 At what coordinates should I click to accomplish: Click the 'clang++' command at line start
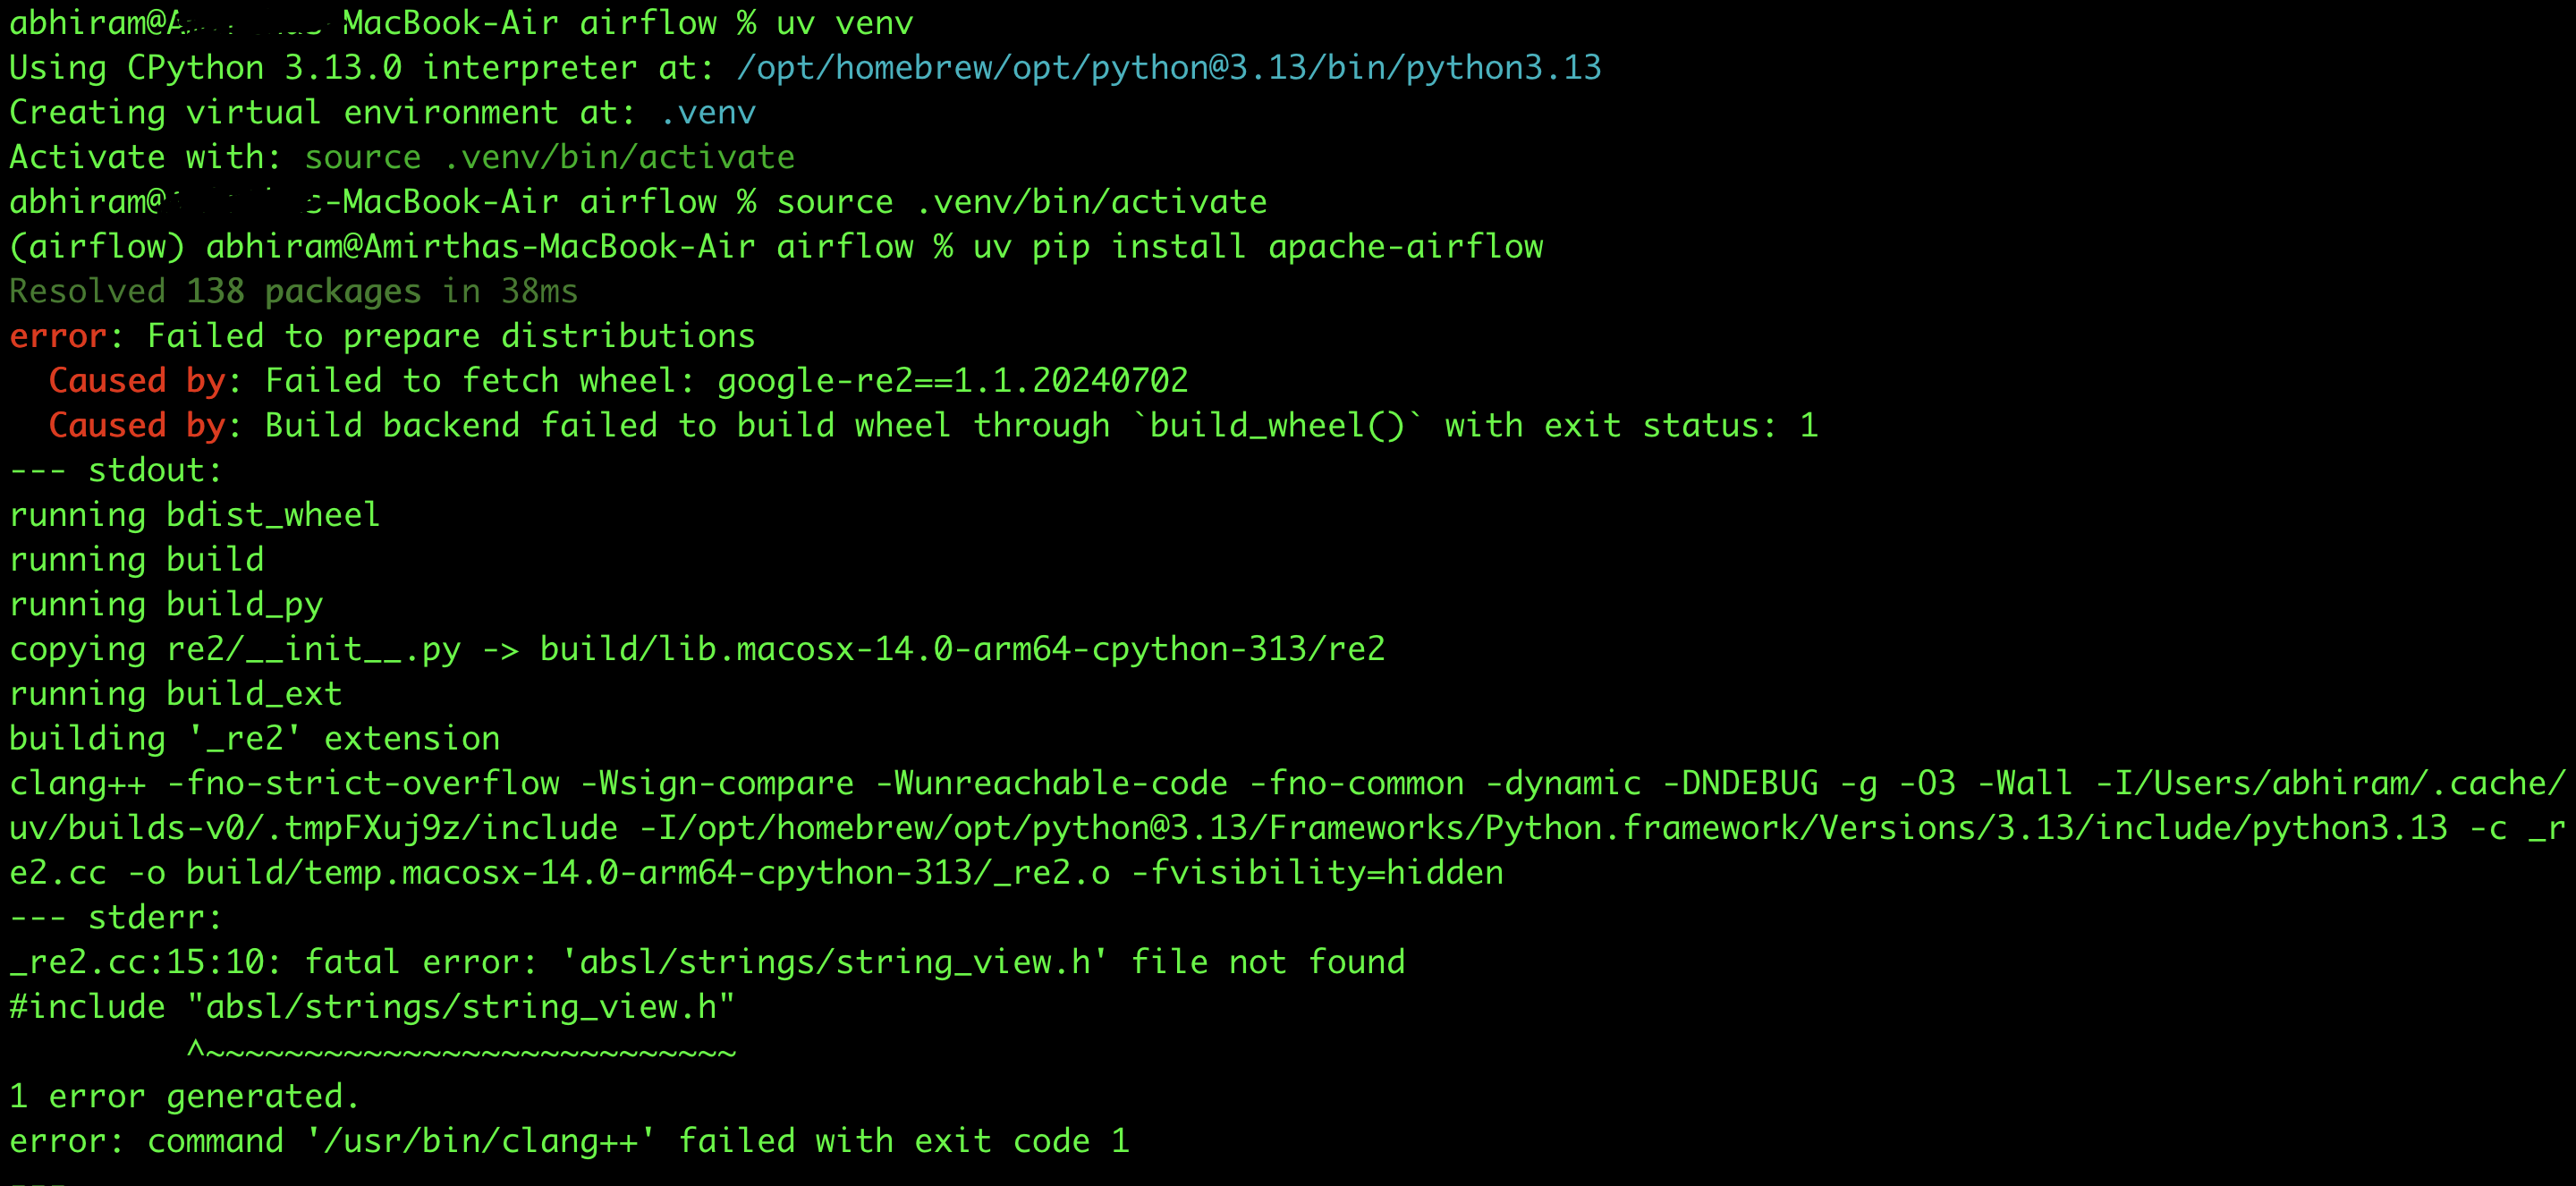coord(78,784)
